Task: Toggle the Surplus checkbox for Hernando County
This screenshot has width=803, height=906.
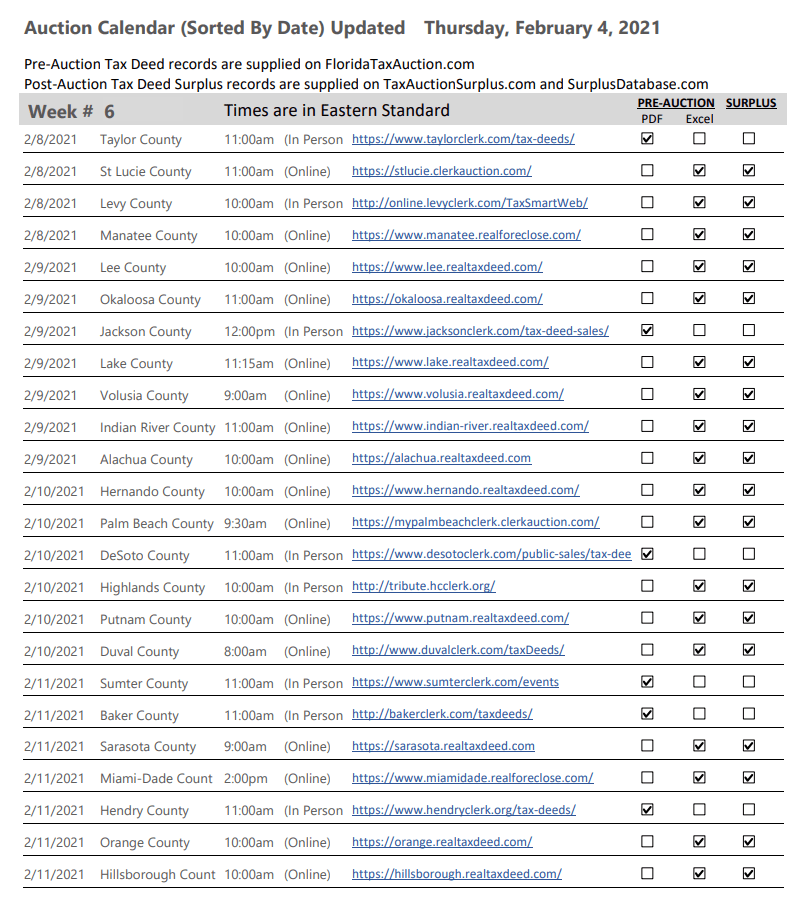Action: [x=749, y=490]
